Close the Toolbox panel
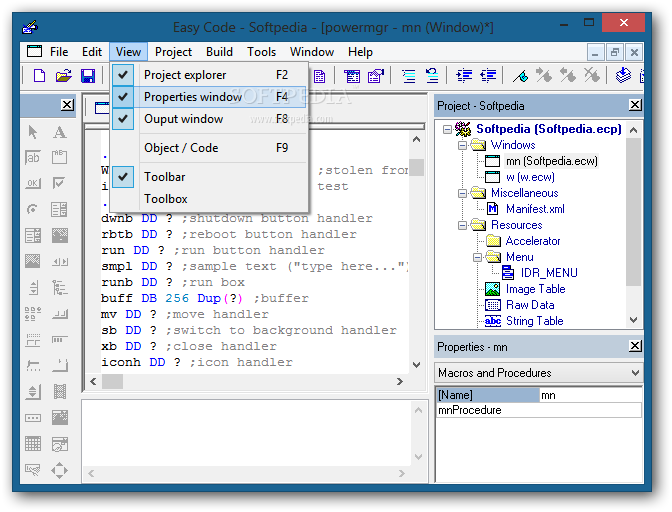Viewport: 672px width, 512px height. click(67, 105)
